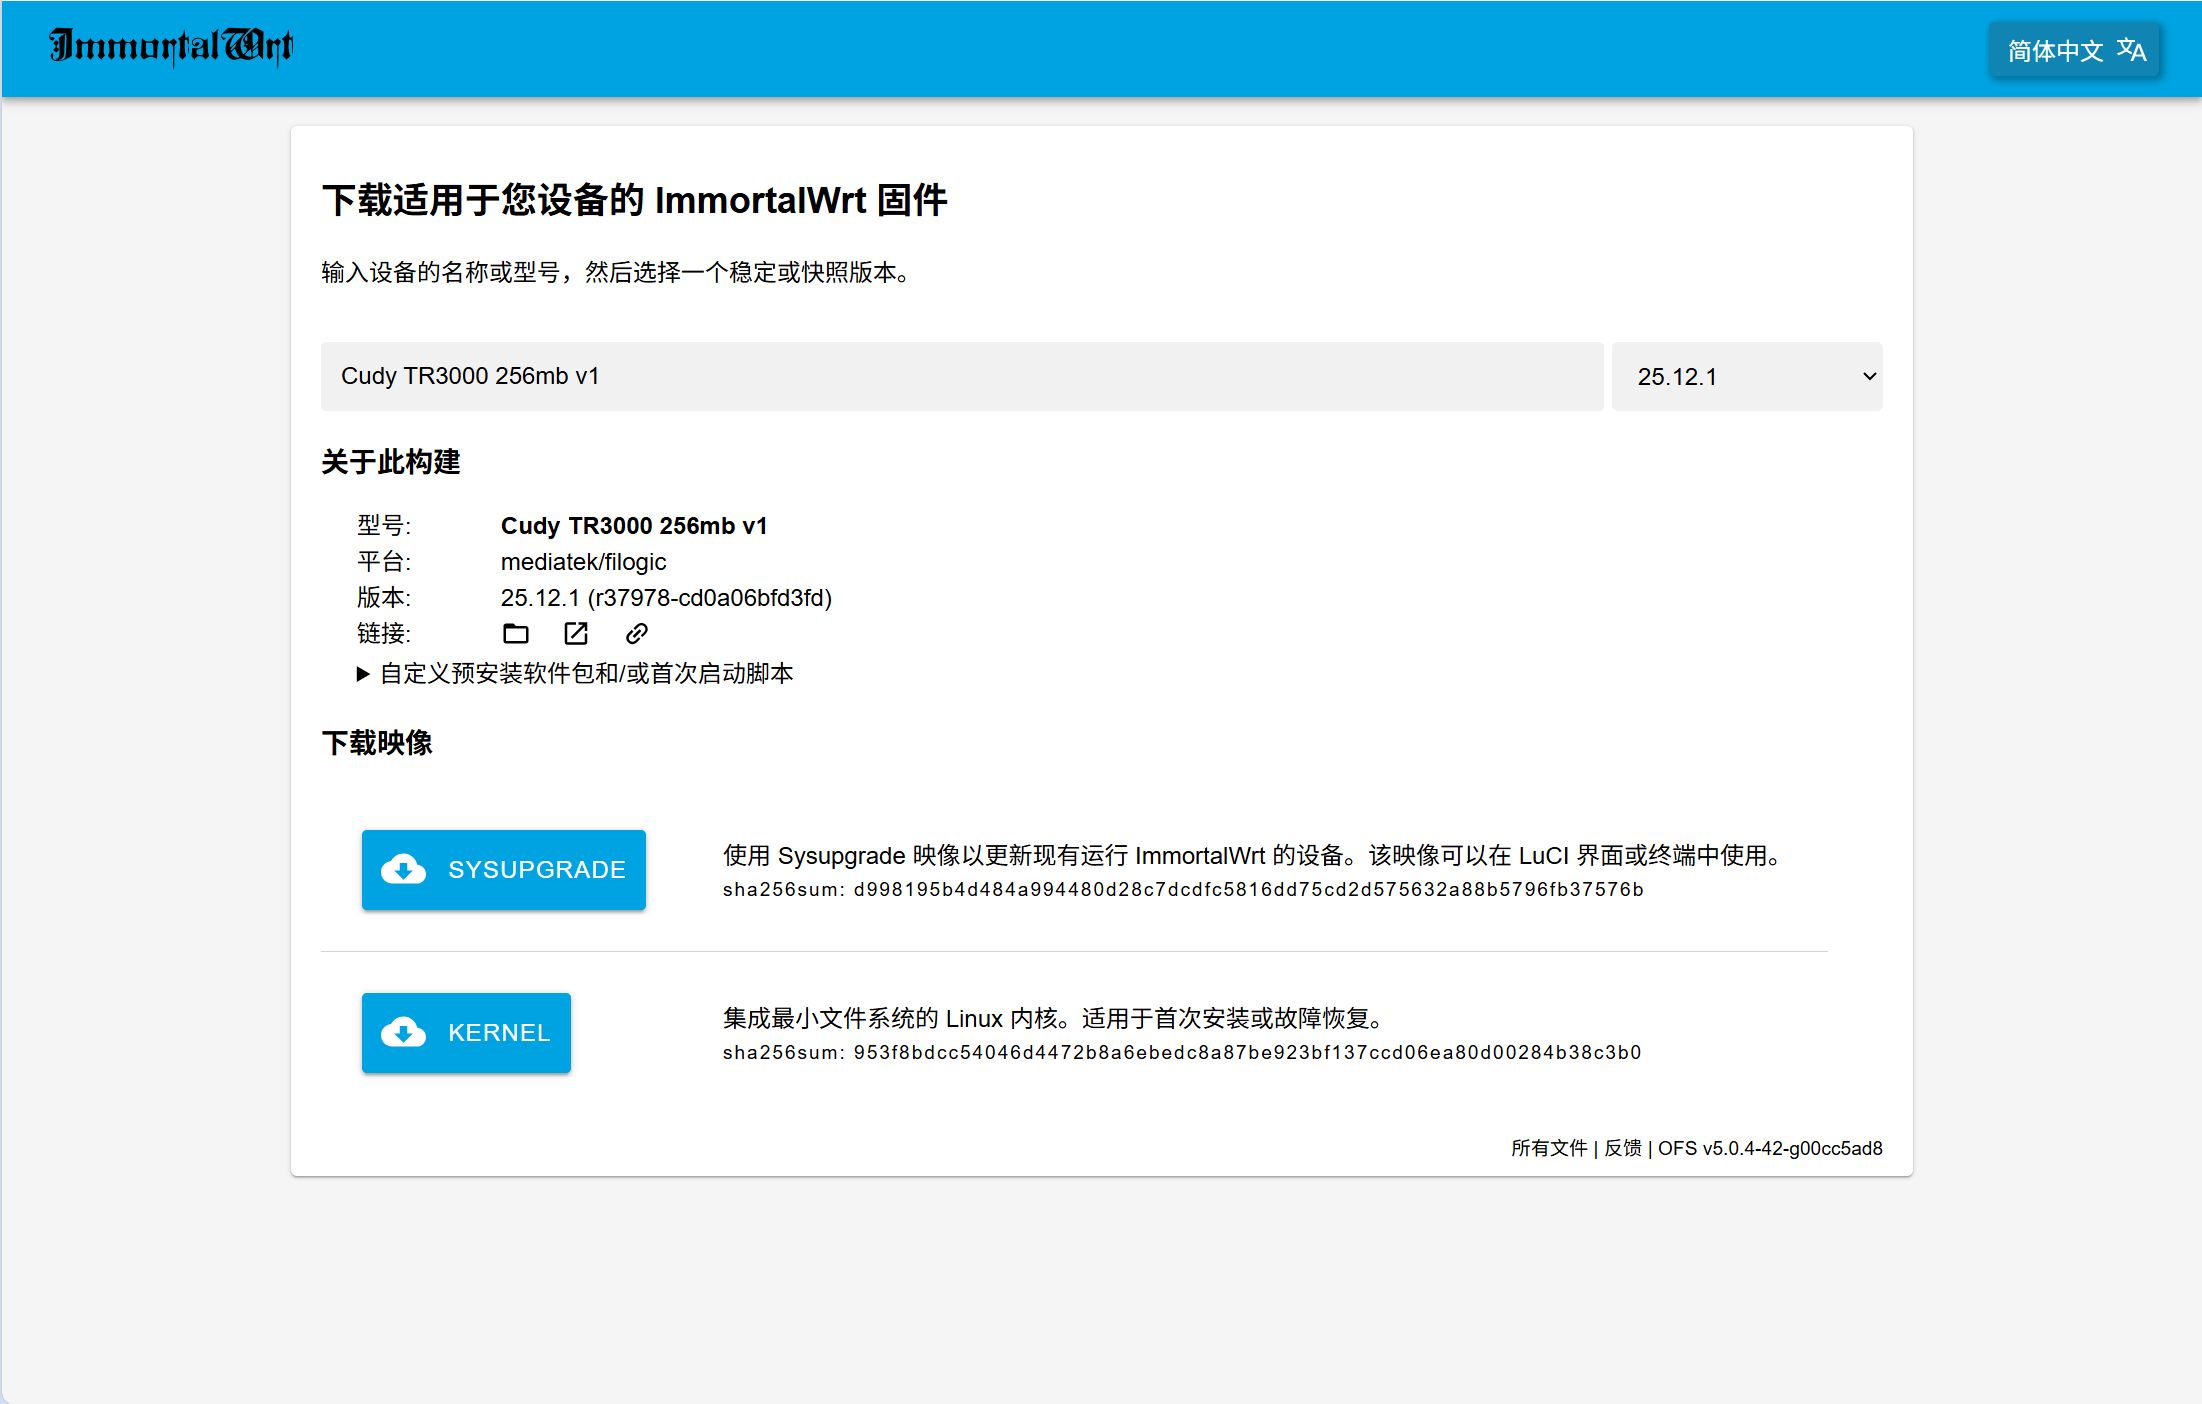Open the 25.12.1 version dropdown
Screen dimensions: 2202x1404
[x=1747, y=376]
